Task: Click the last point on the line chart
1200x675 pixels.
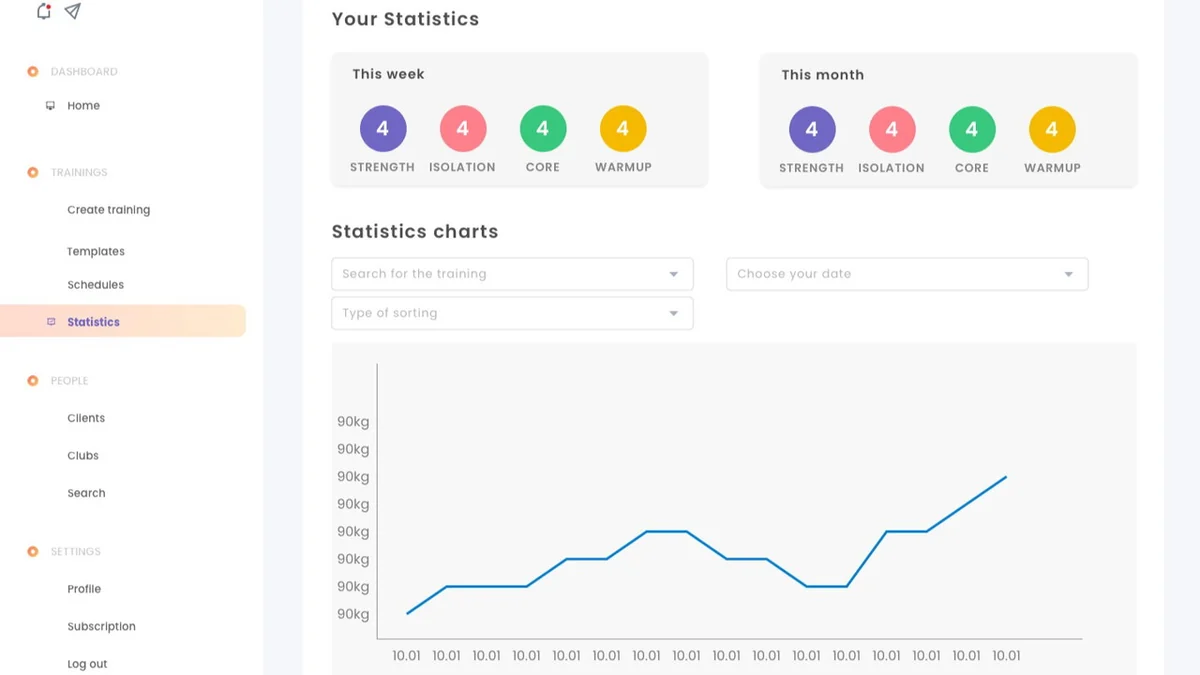Action: (x=1006, y=477)
